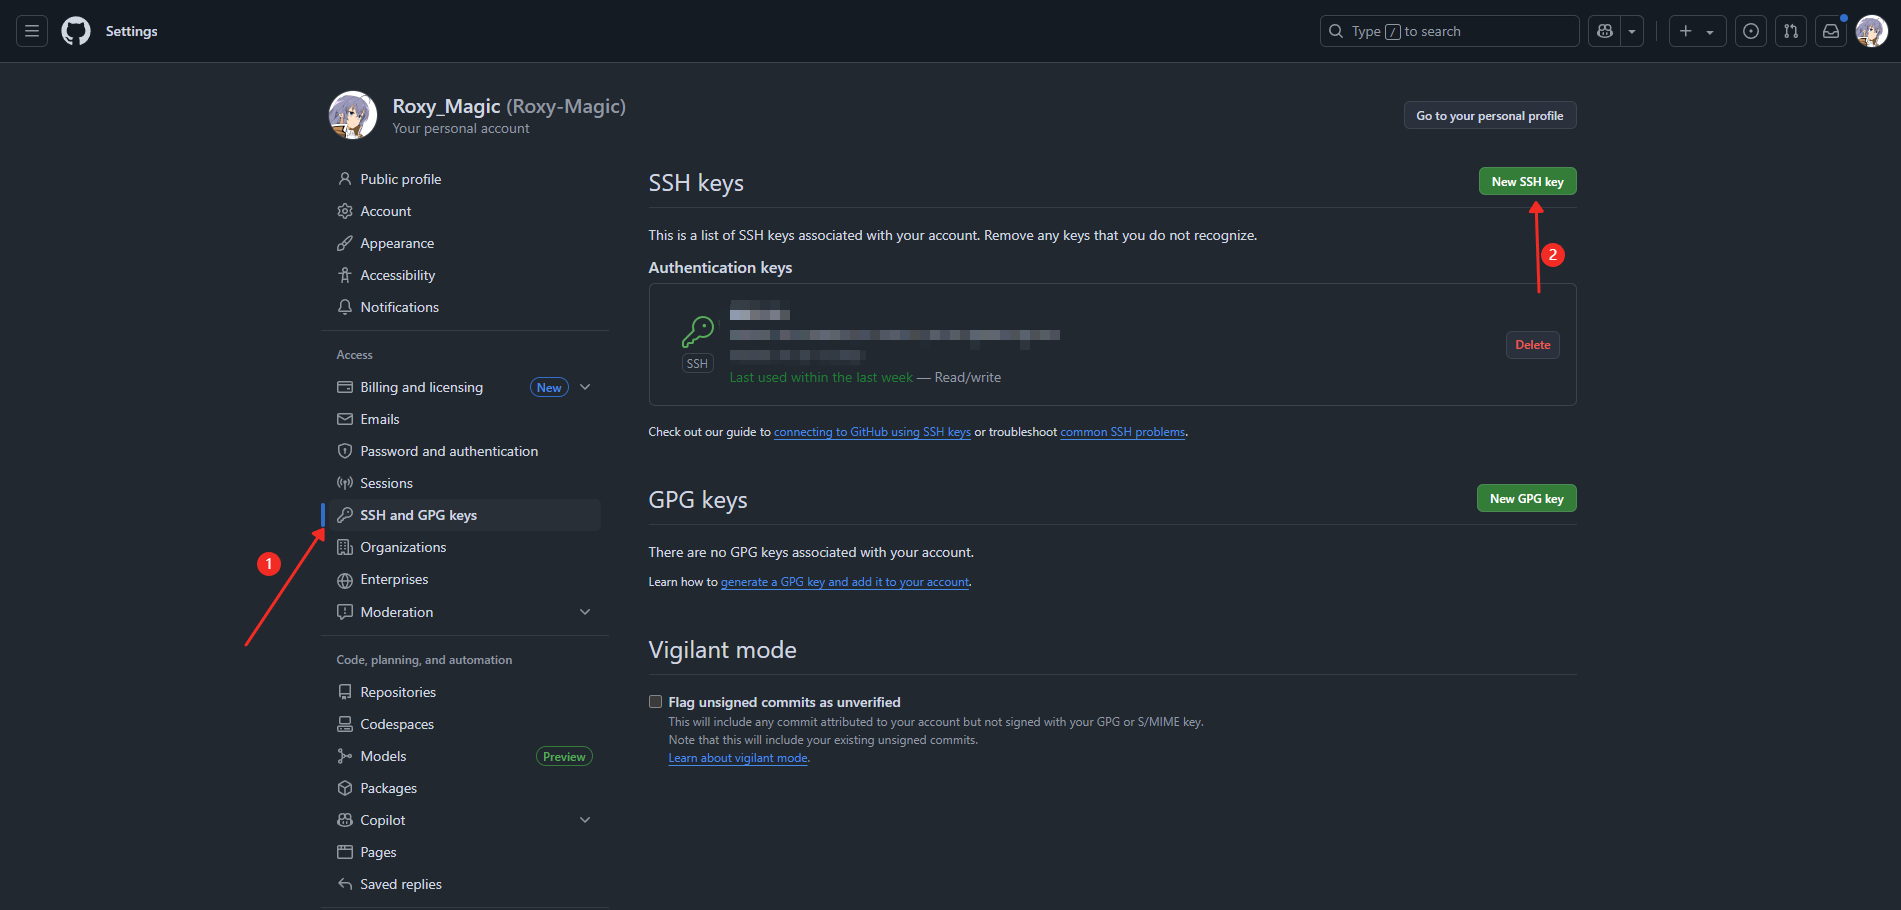Open the create new plus dropdown

tap(1697, 31)
